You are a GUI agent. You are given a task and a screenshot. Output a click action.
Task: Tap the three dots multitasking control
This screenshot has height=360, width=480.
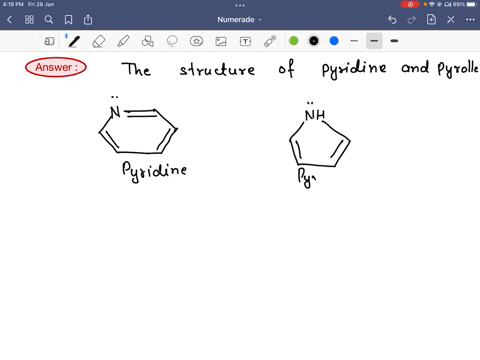pyautogui.click(x=240, y=5)
